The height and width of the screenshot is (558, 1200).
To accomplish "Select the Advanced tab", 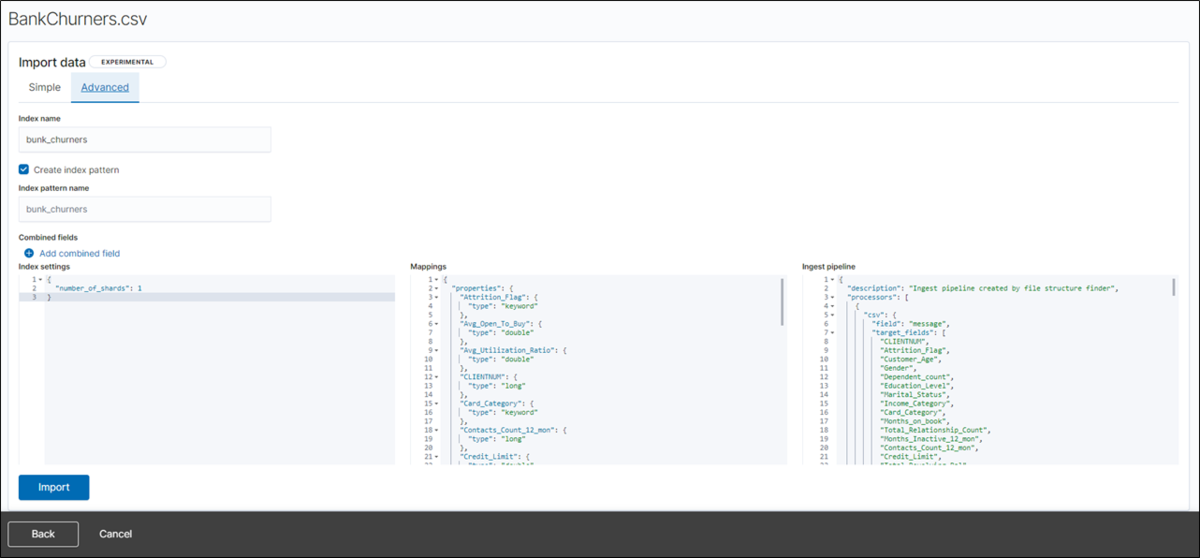I will pyautogui.click(x=105, y=88).
